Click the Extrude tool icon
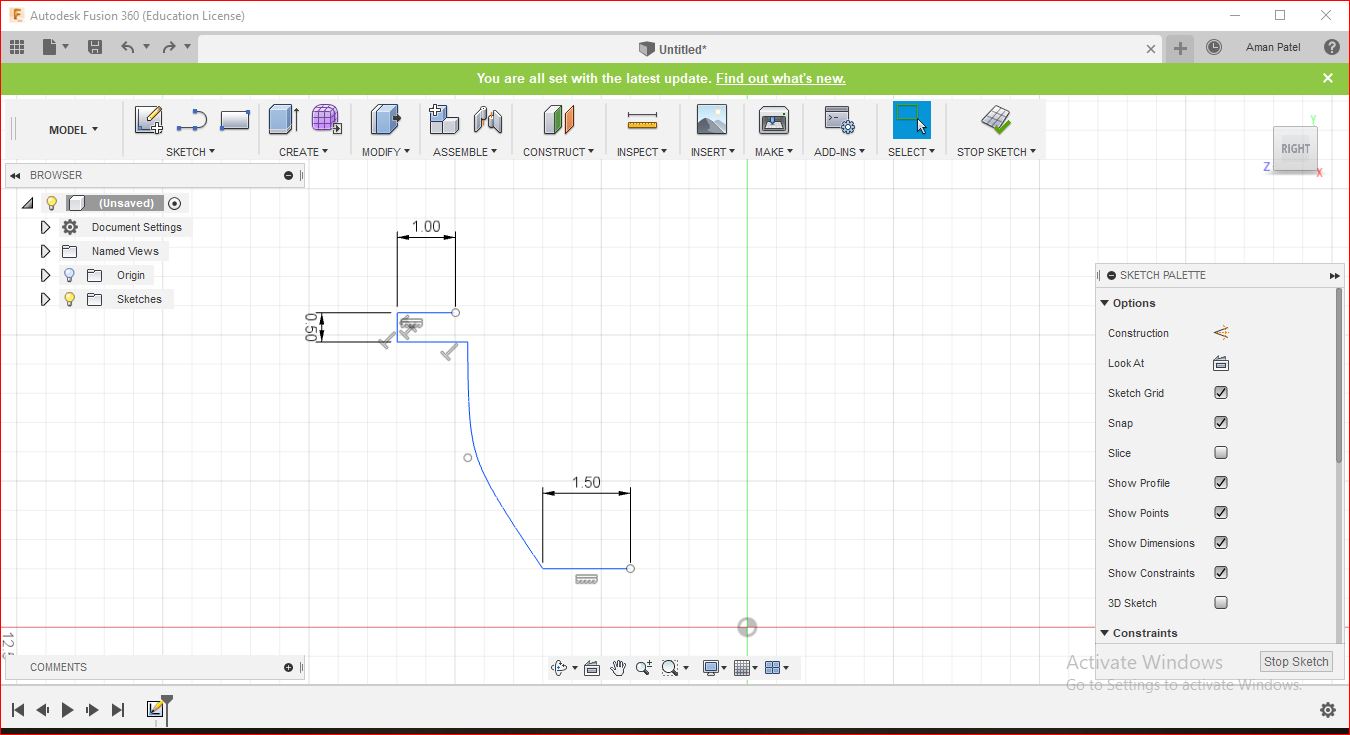 pos(284,120)
